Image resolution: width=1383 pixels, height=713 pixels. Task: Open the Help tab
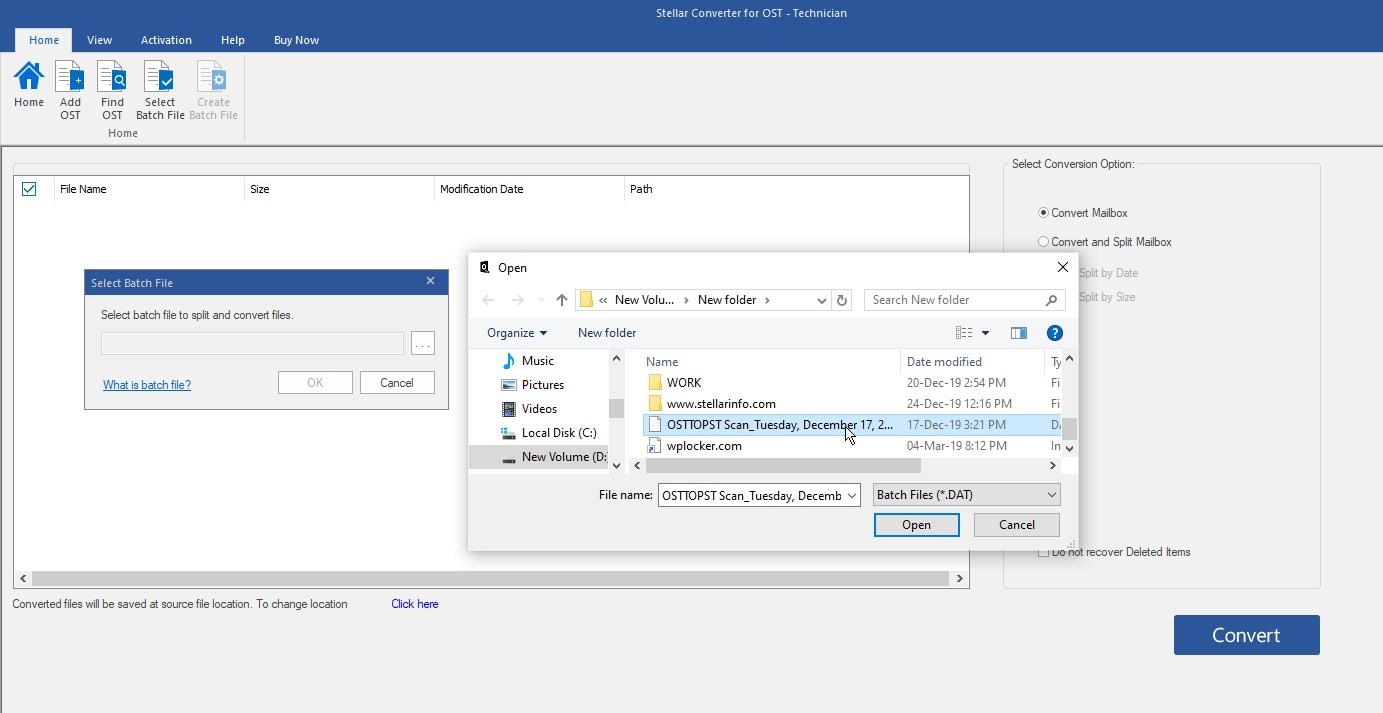[233, 40]
